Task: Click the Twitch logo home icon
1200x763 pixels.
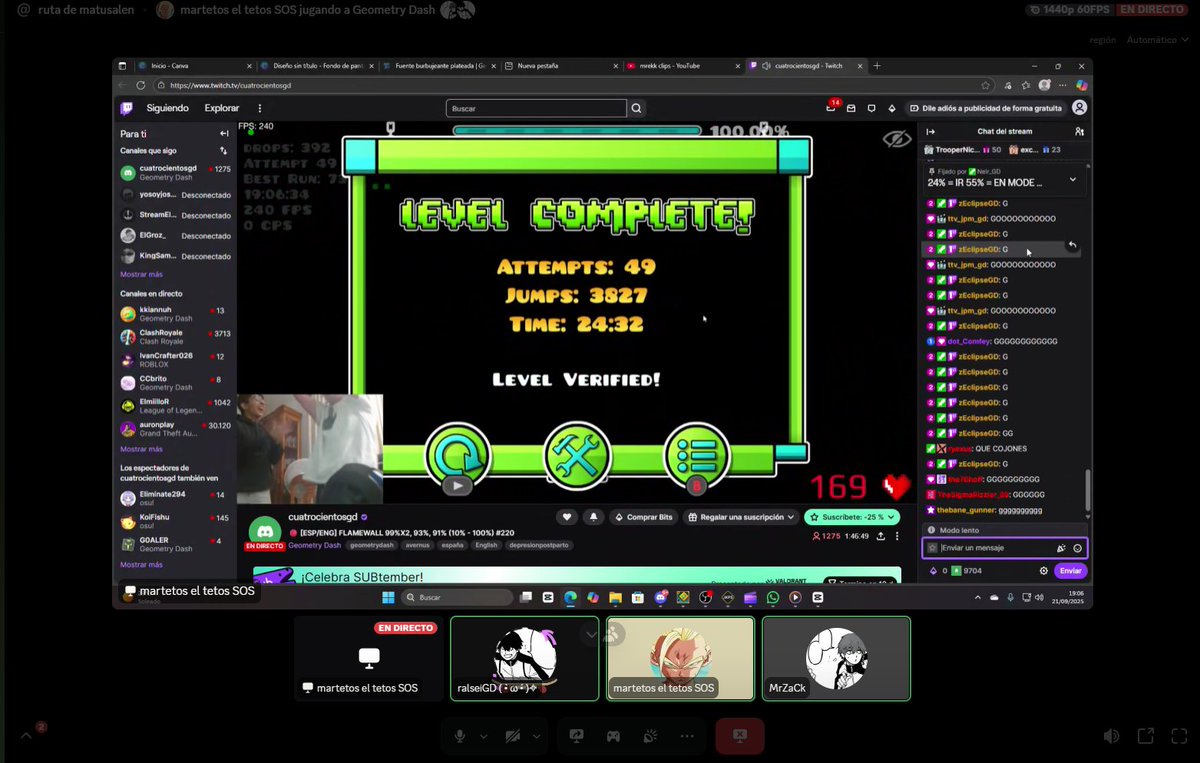Action: tap(127, 108)
